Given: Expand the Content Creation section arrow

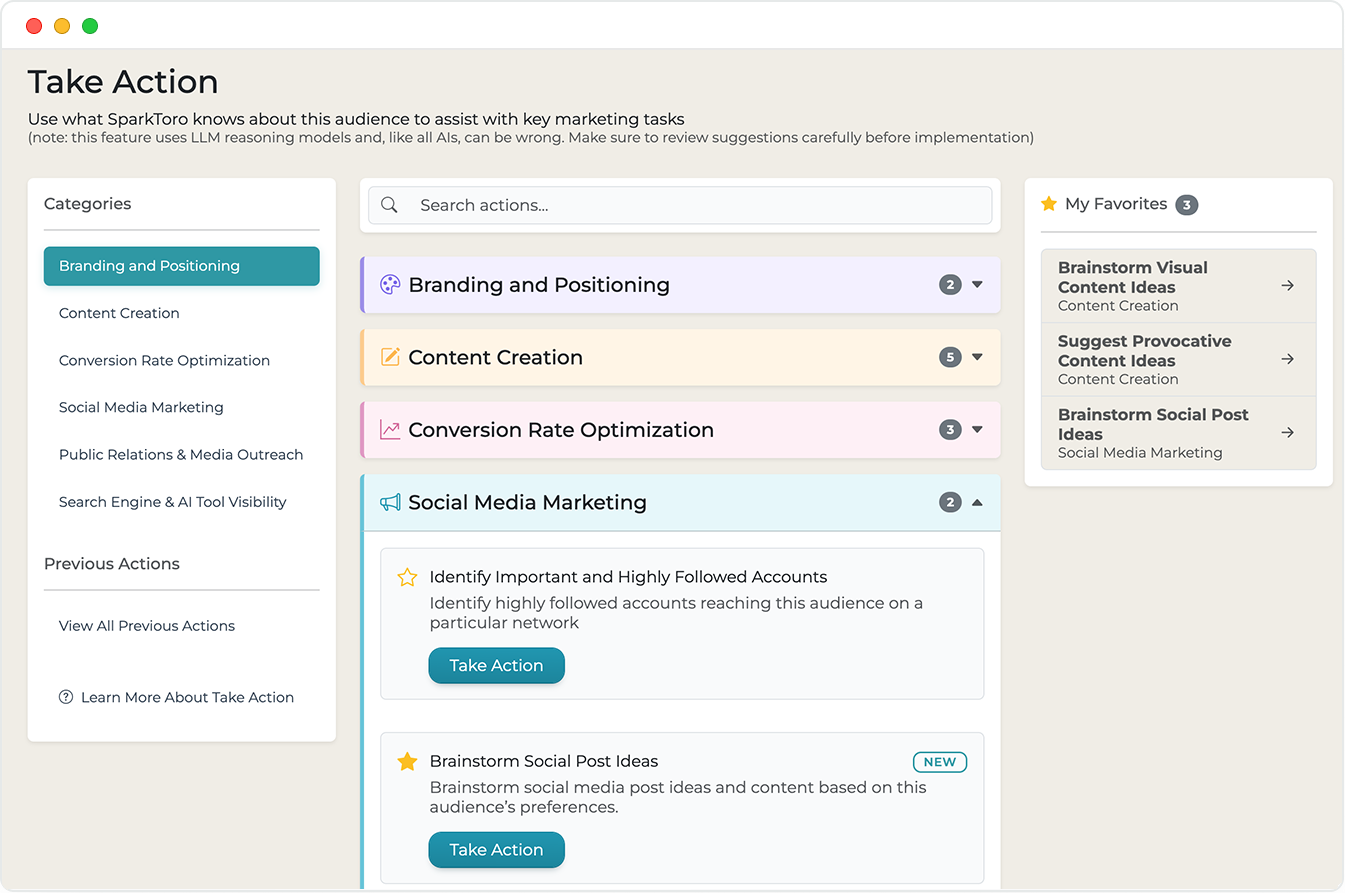Looking at the screenshot, I should click(x=977, y=357).
